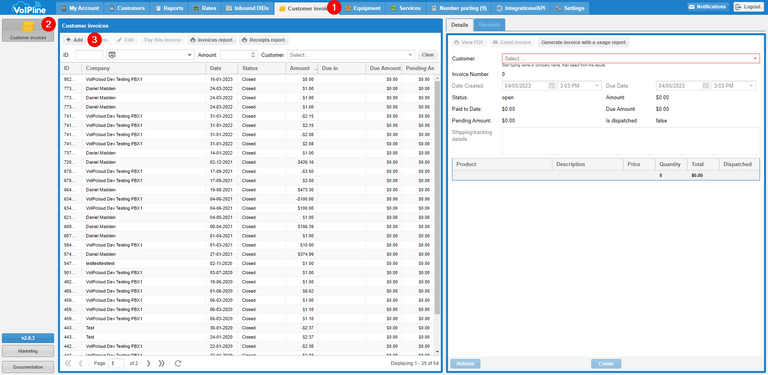The width and height of the screenshot is (768, 375).
Task: Click the Add invoice button
Action: (74, 40)
